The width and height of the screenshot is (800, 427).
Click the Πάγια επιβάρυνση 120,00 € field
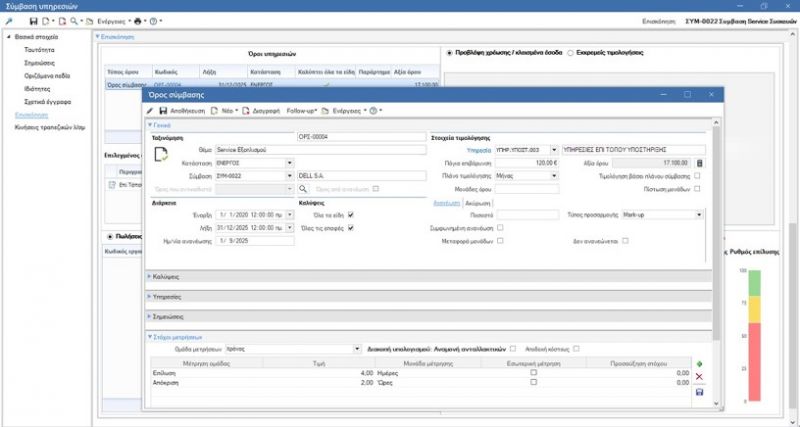click(x=527, y=163)
